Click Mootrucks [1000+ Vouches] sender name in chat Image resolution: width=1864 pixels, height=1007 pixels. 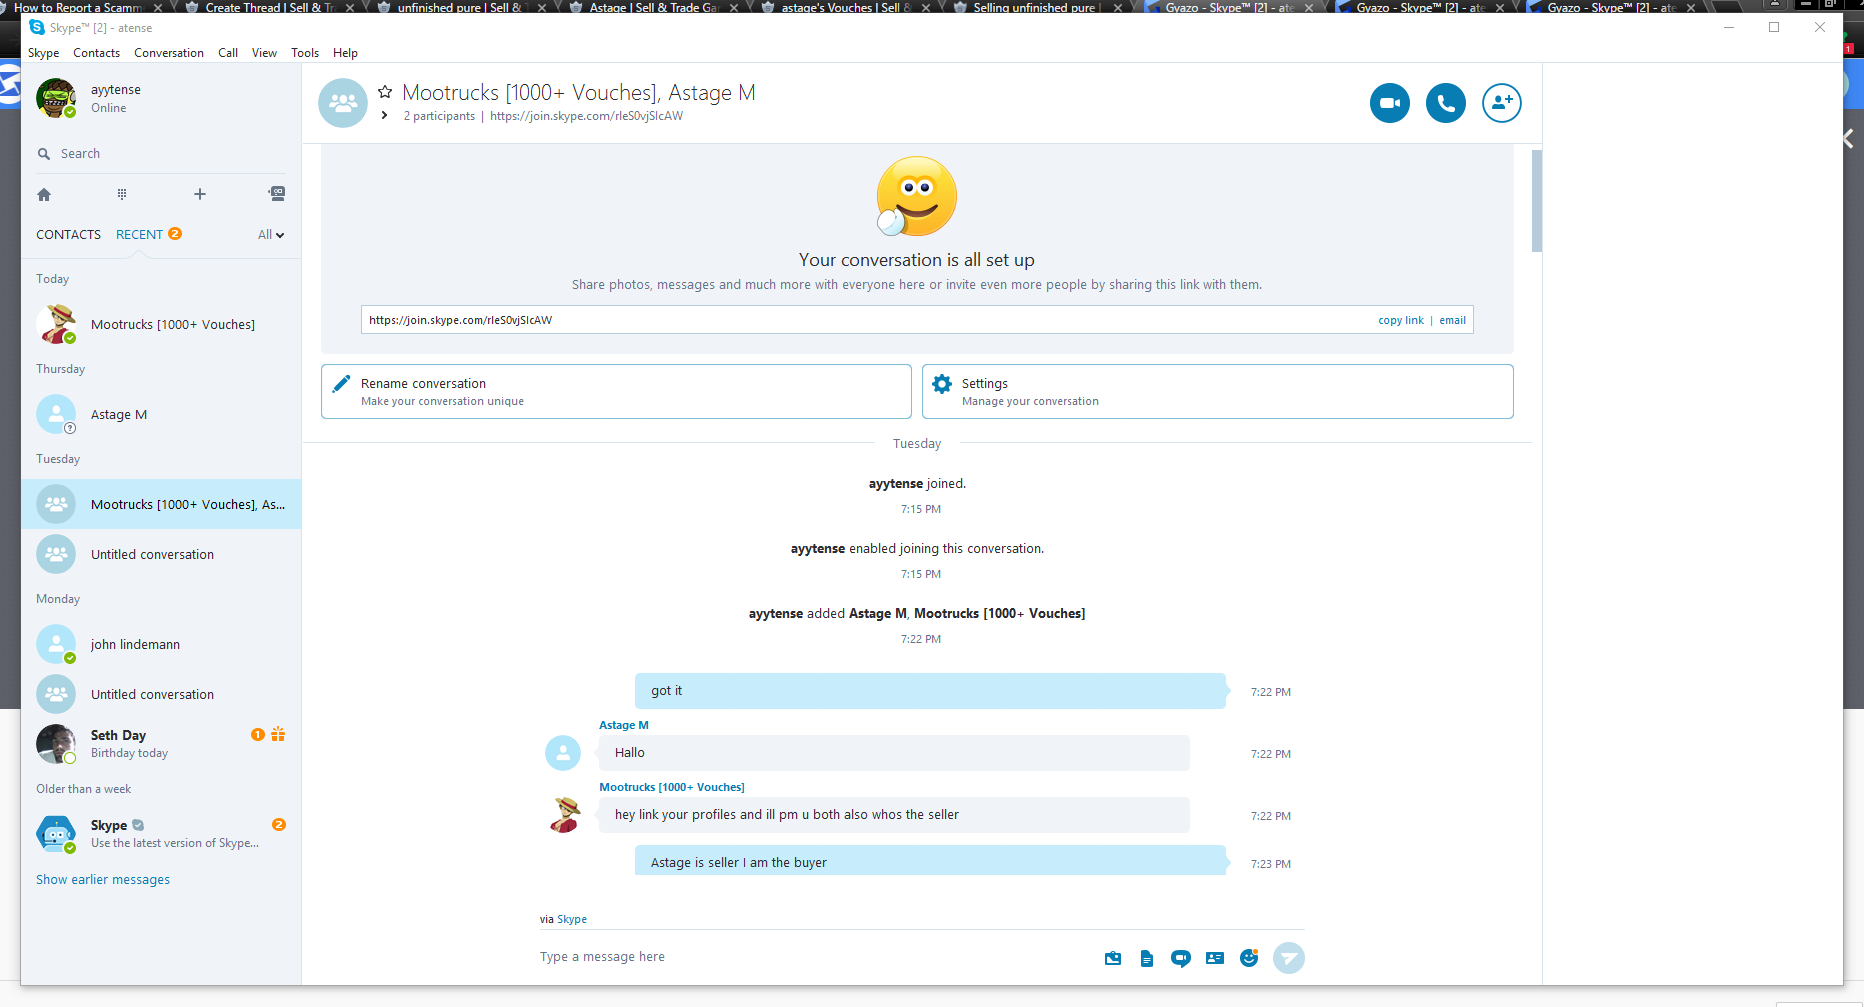(672, 787)
